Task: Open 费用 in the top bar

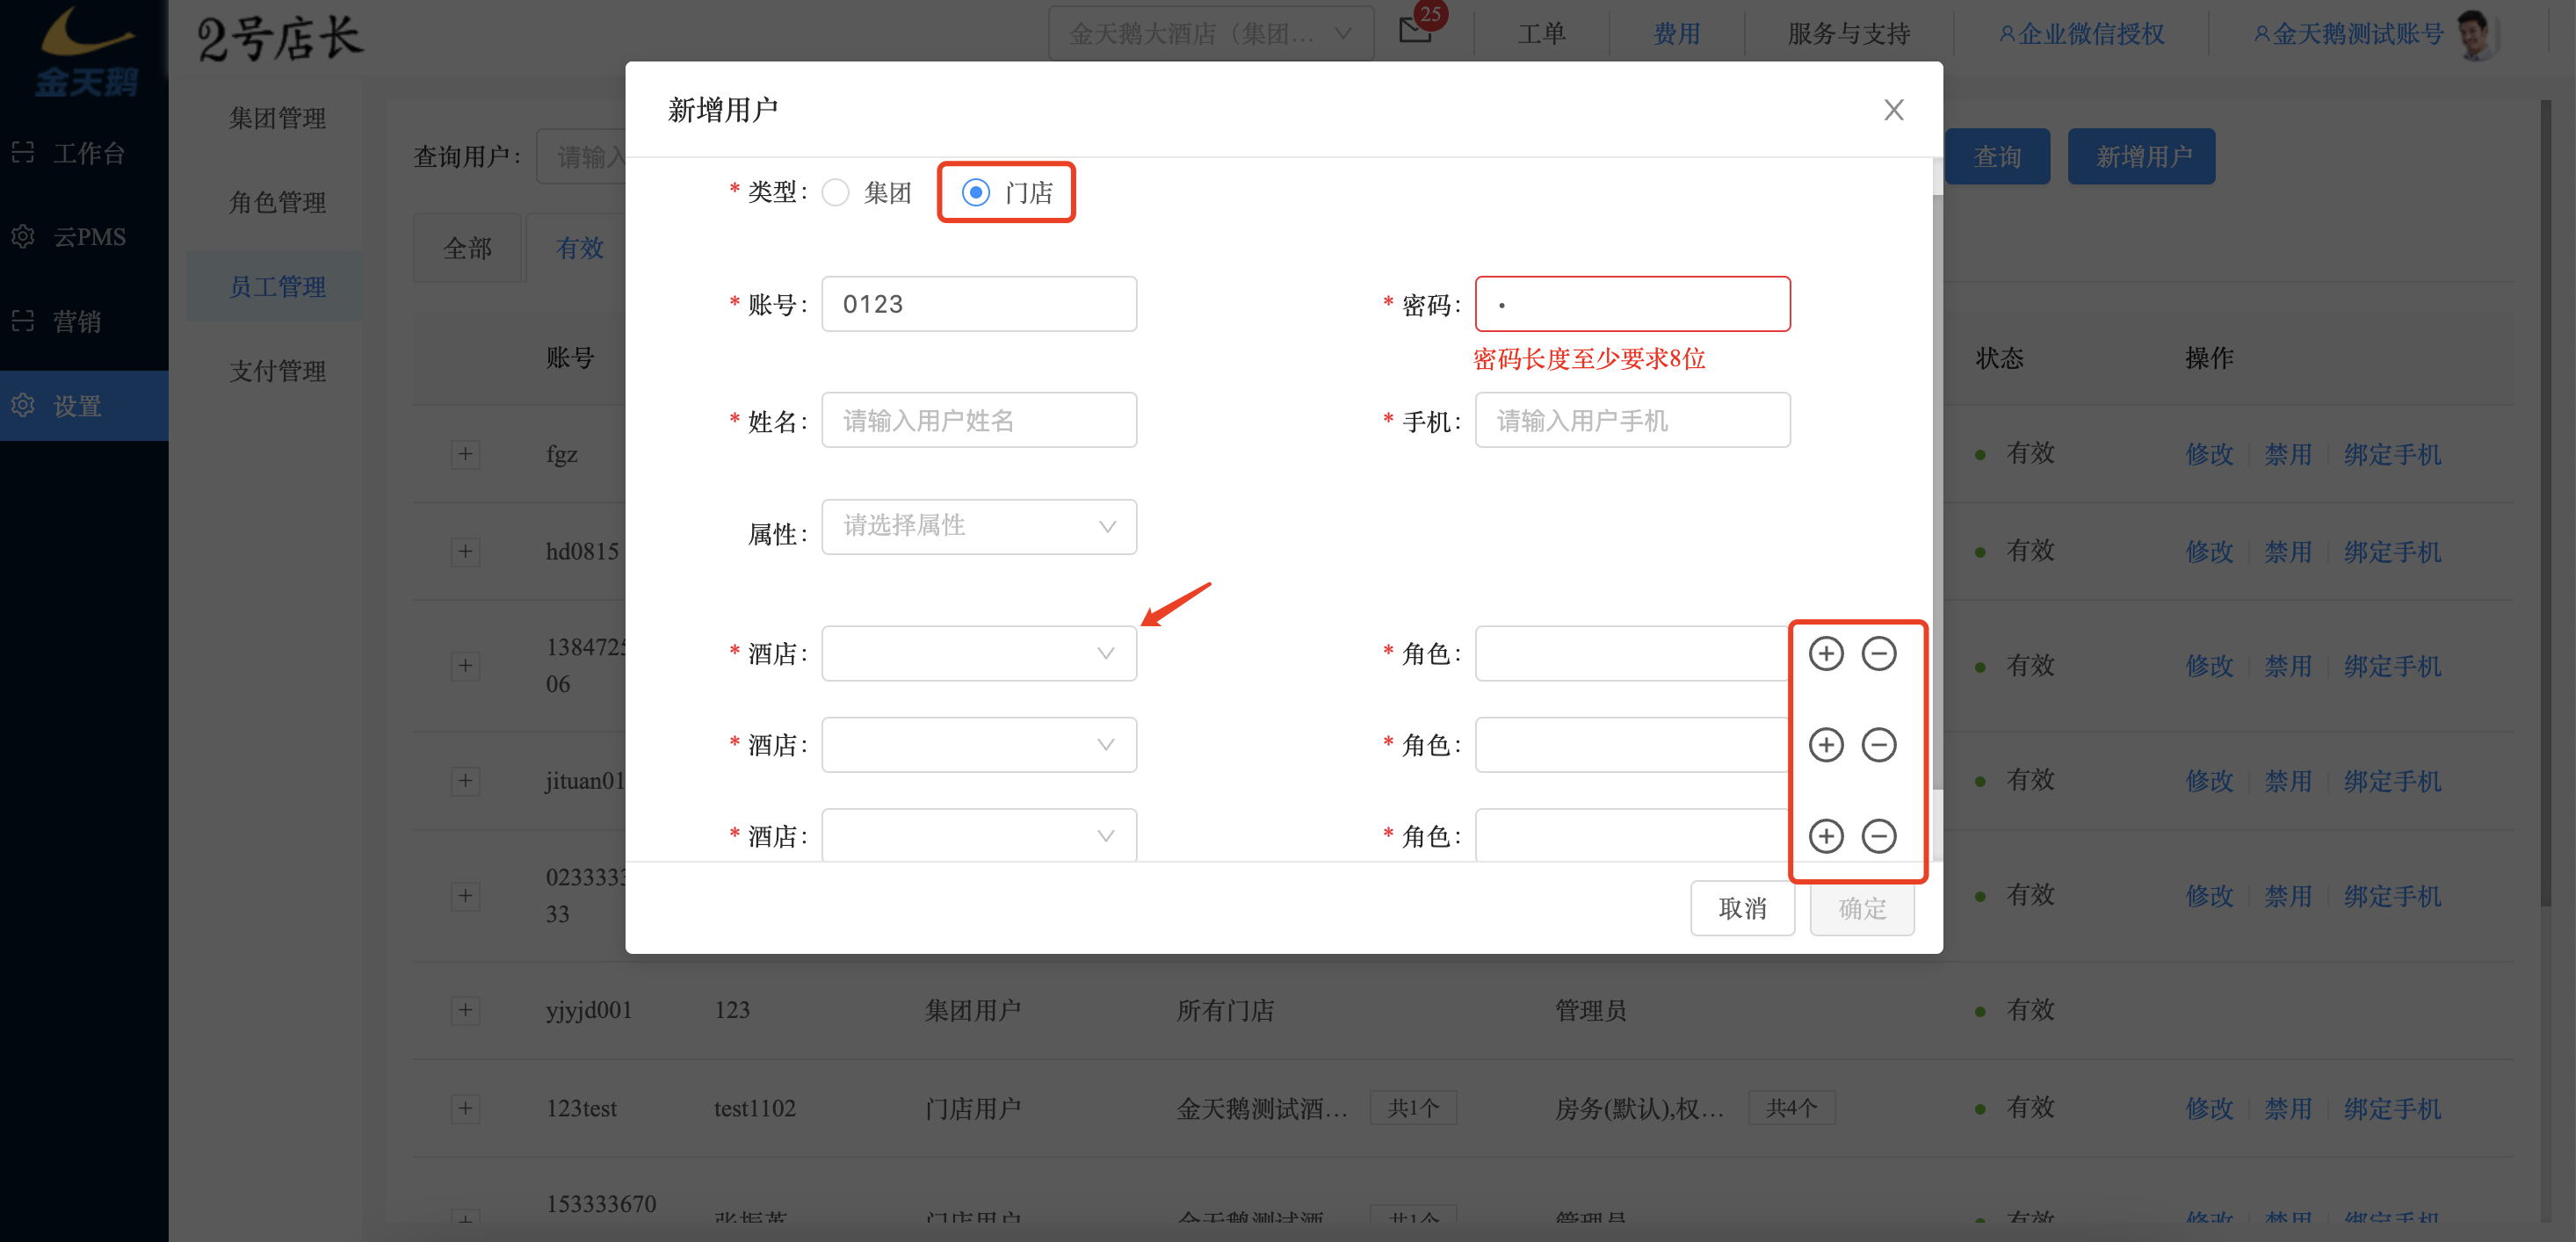Action: pyautogui.click(x=1676, y=34)
